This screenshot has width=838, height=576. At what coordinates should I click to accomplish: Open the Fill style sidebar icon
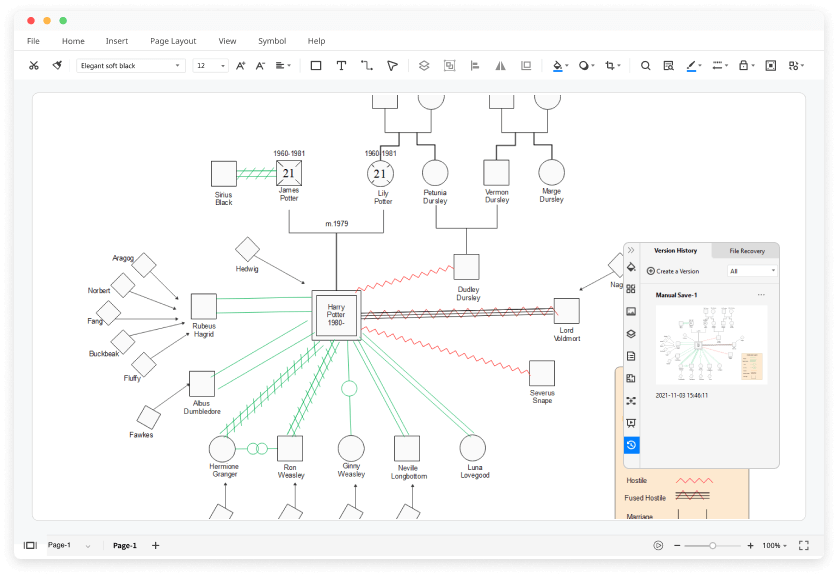pos(631,267)
